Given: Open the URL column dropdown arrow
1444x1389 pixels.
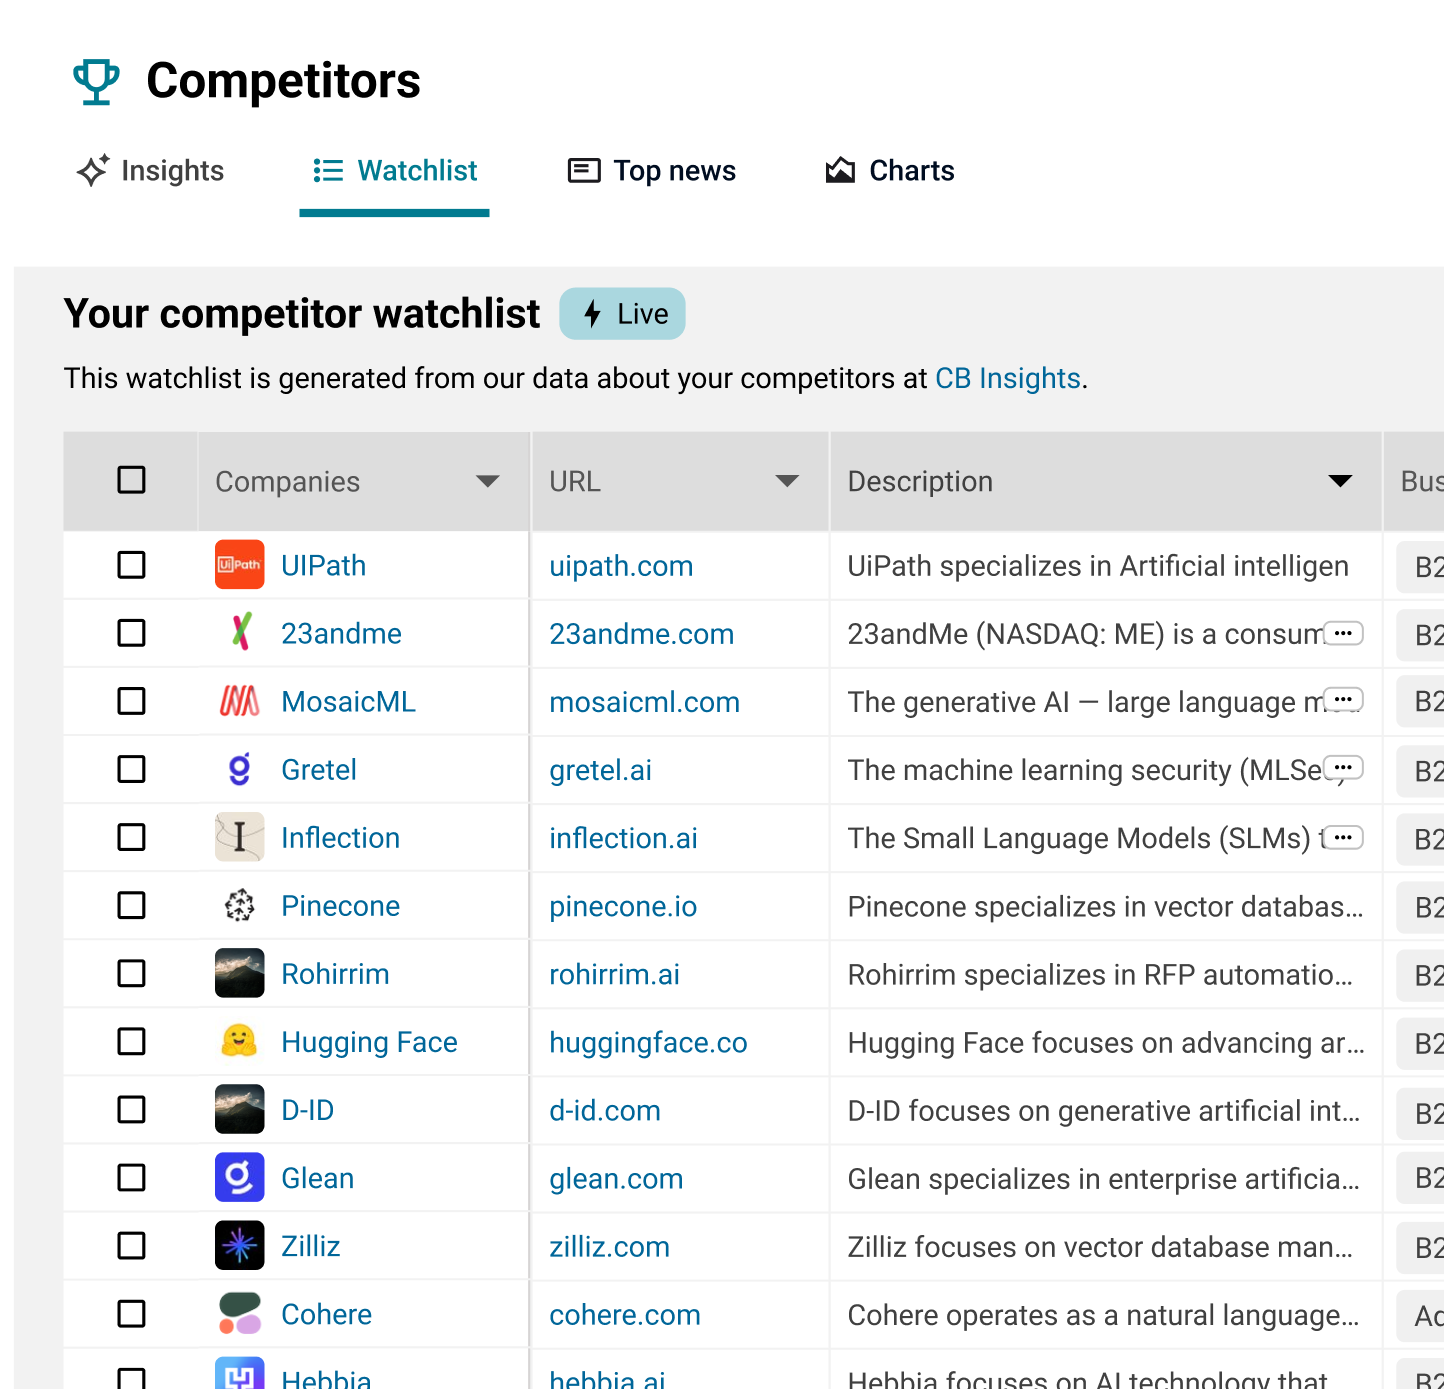Looking at the screenshot, I should click(x=788, y=481).
